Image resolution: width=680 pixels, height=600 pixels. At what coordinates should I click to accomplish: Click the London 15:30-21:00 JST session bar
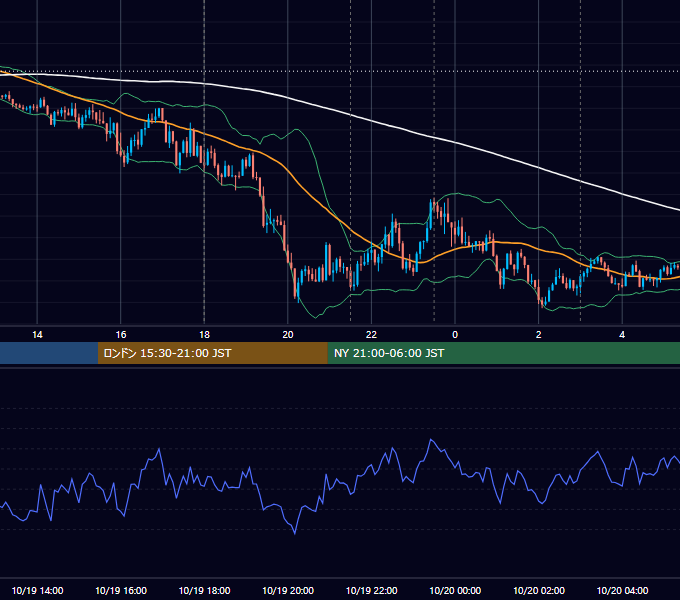212,353
